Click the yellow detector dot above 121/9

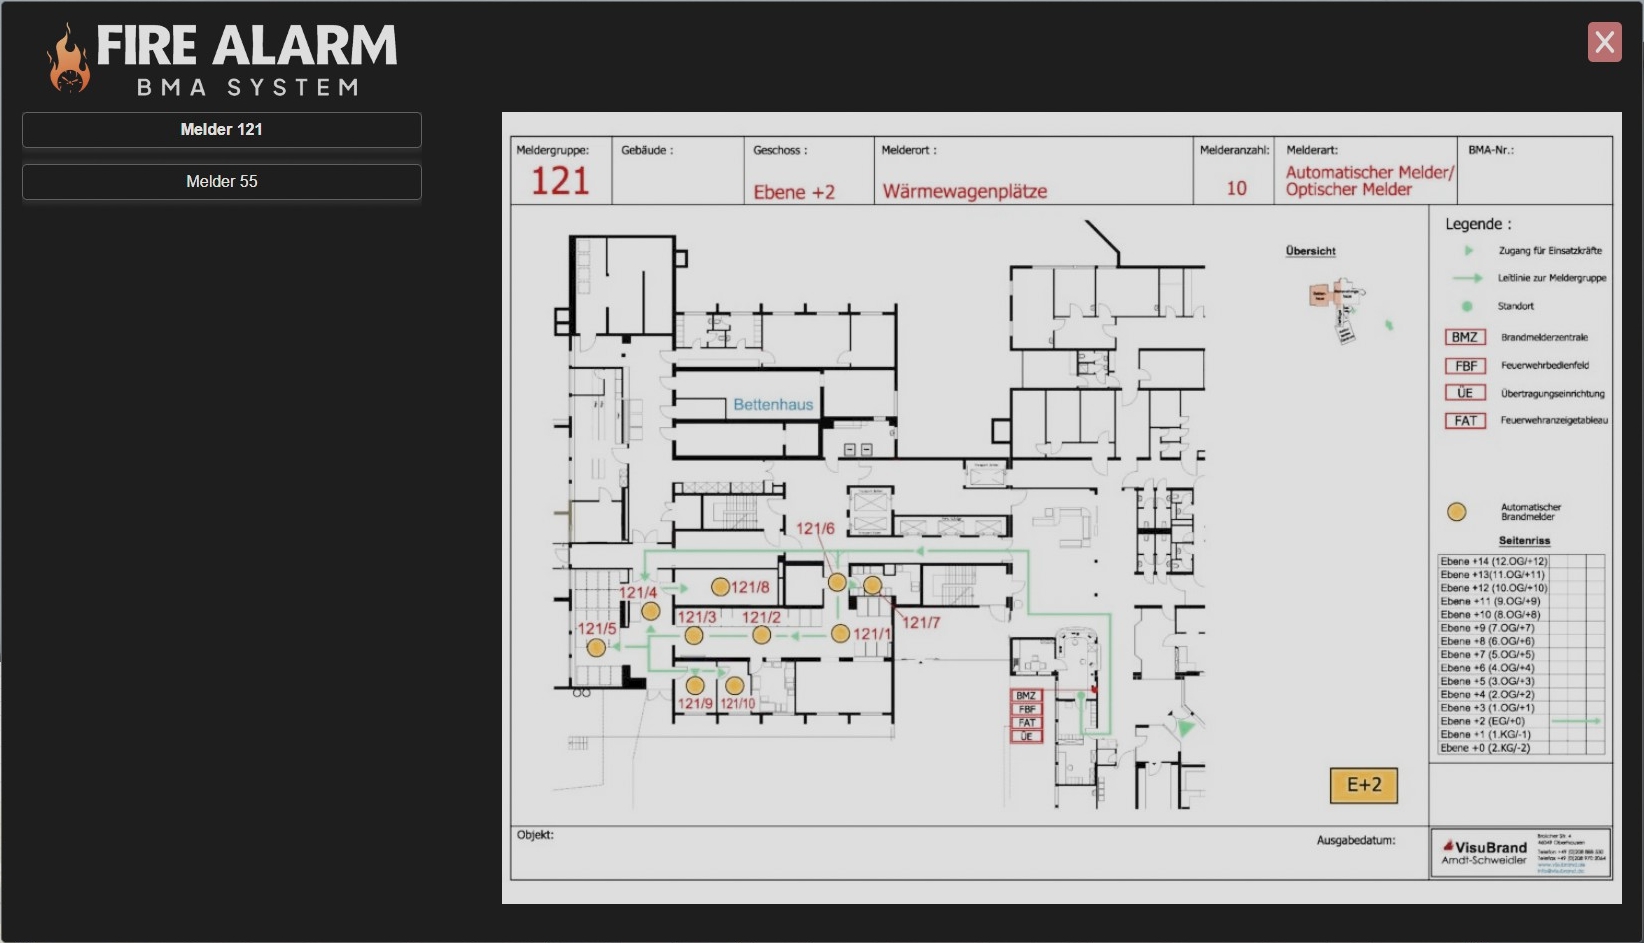695,685
